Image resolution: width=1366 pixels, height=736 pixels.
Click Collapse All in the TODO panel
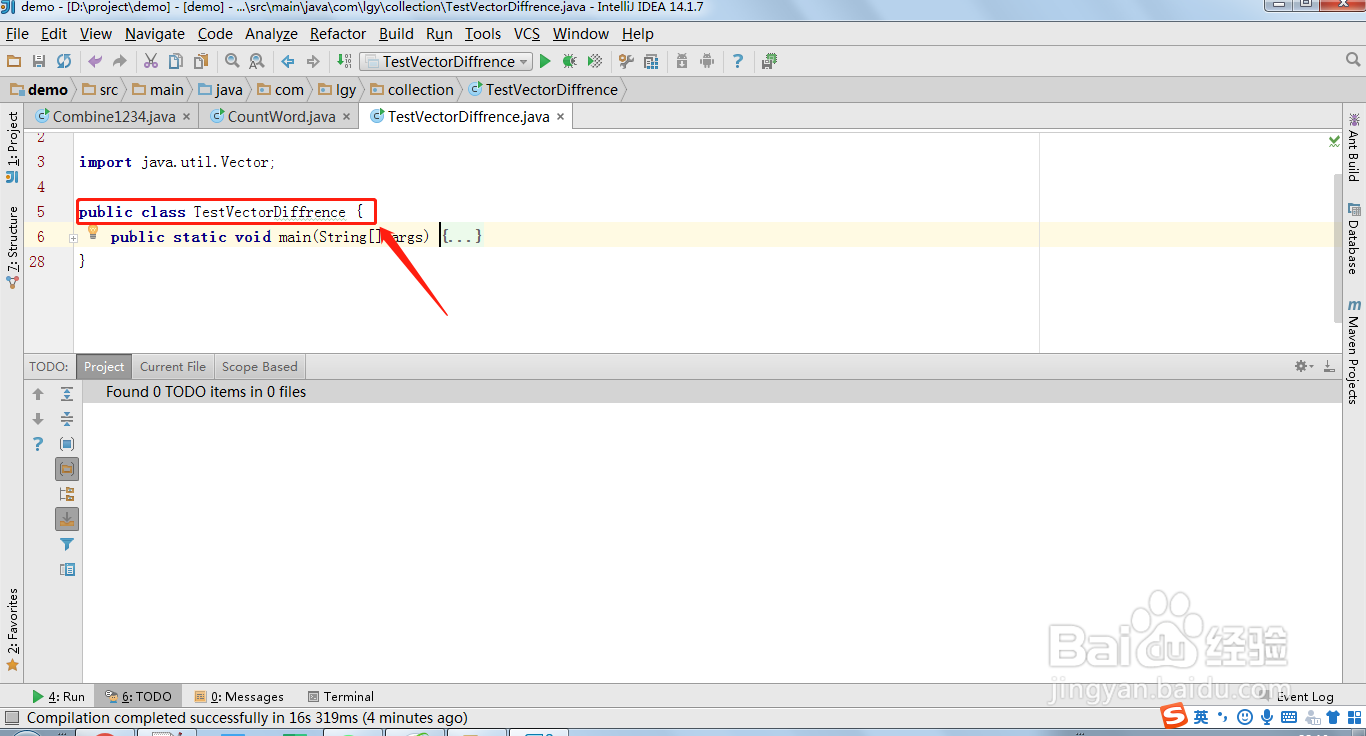67,419
